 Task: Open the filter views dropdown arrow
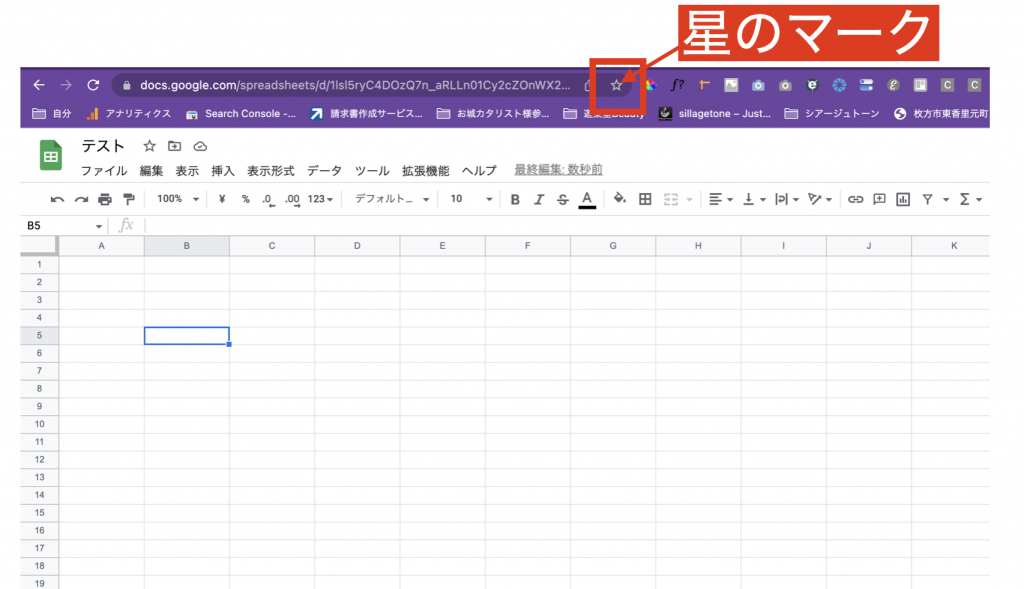point(946,200)
